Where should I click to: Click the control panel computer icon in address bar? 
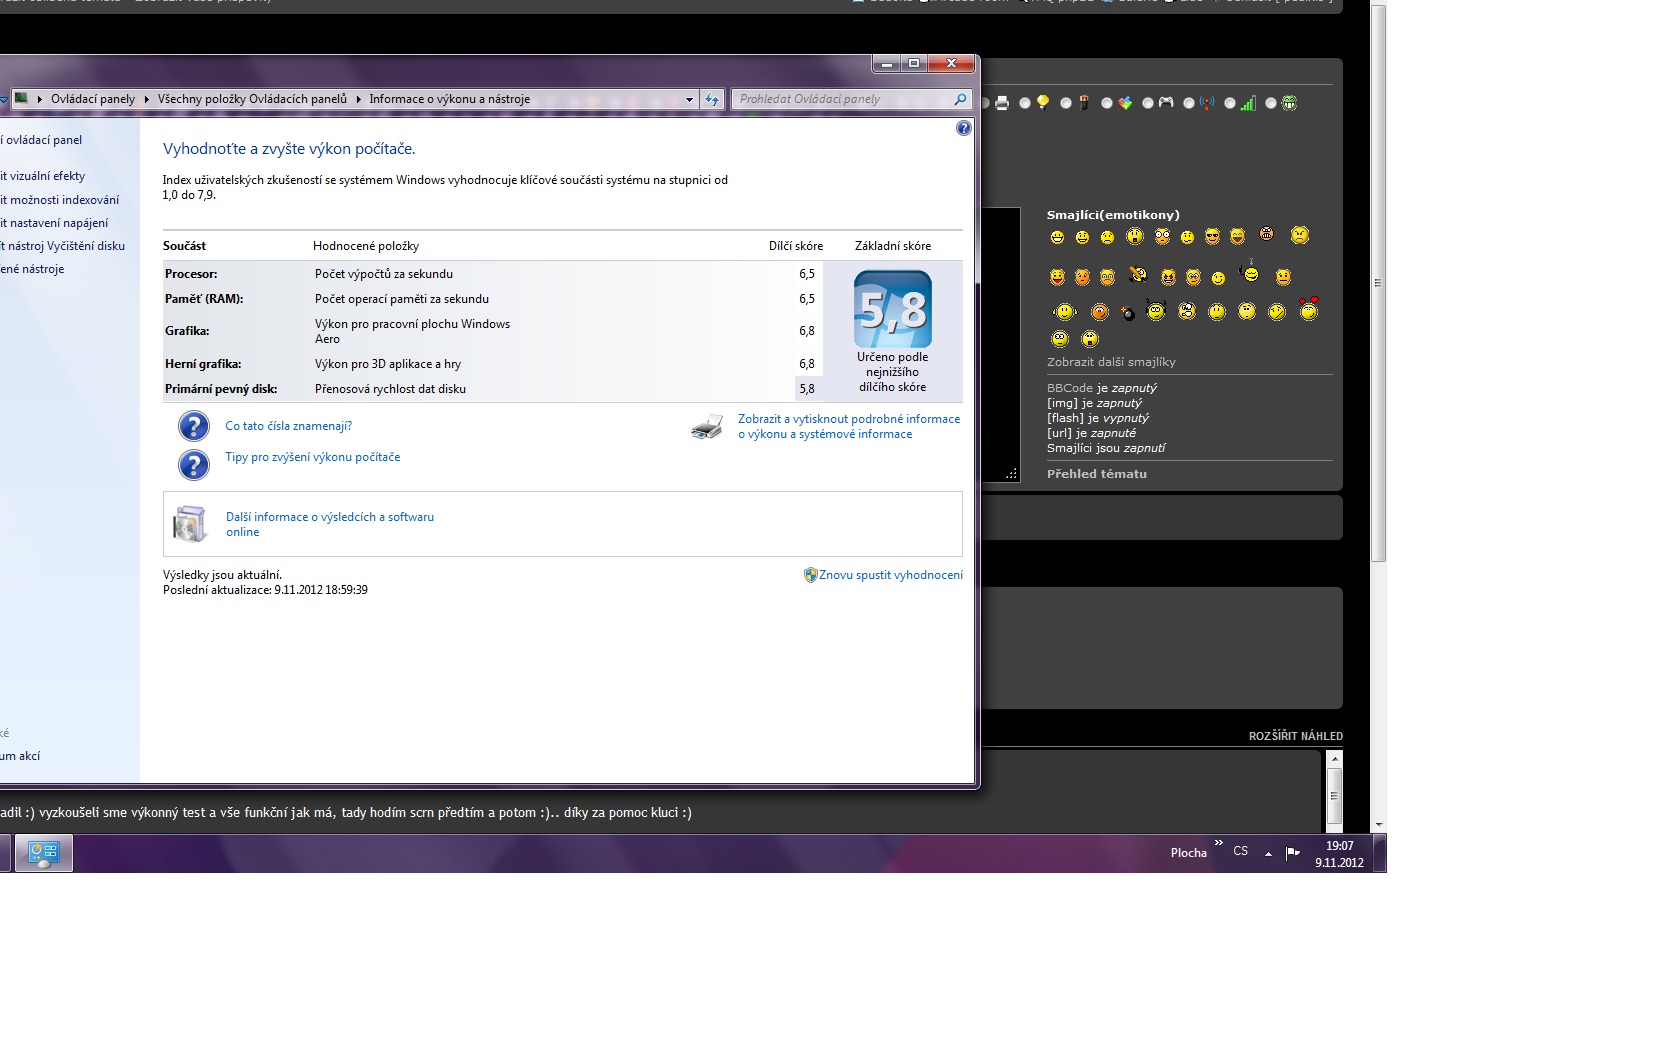(x=21, y=99)
